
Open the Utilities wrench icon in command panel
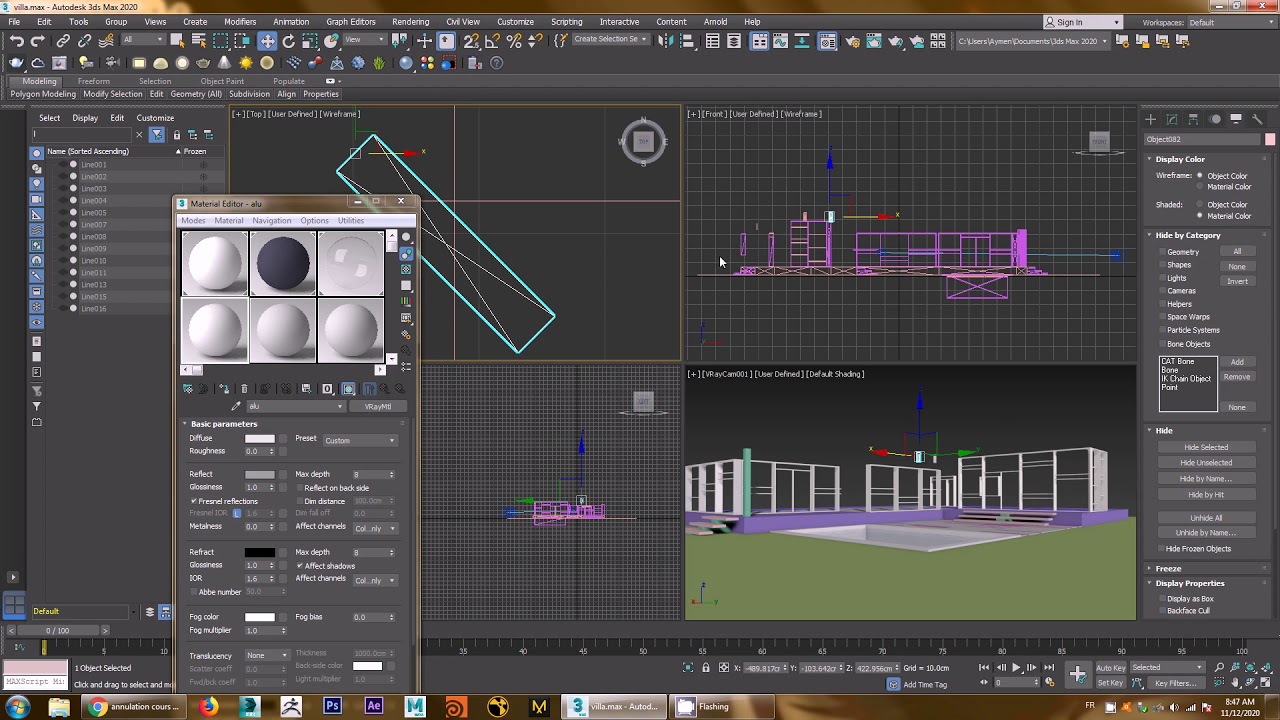[1257, 119]
